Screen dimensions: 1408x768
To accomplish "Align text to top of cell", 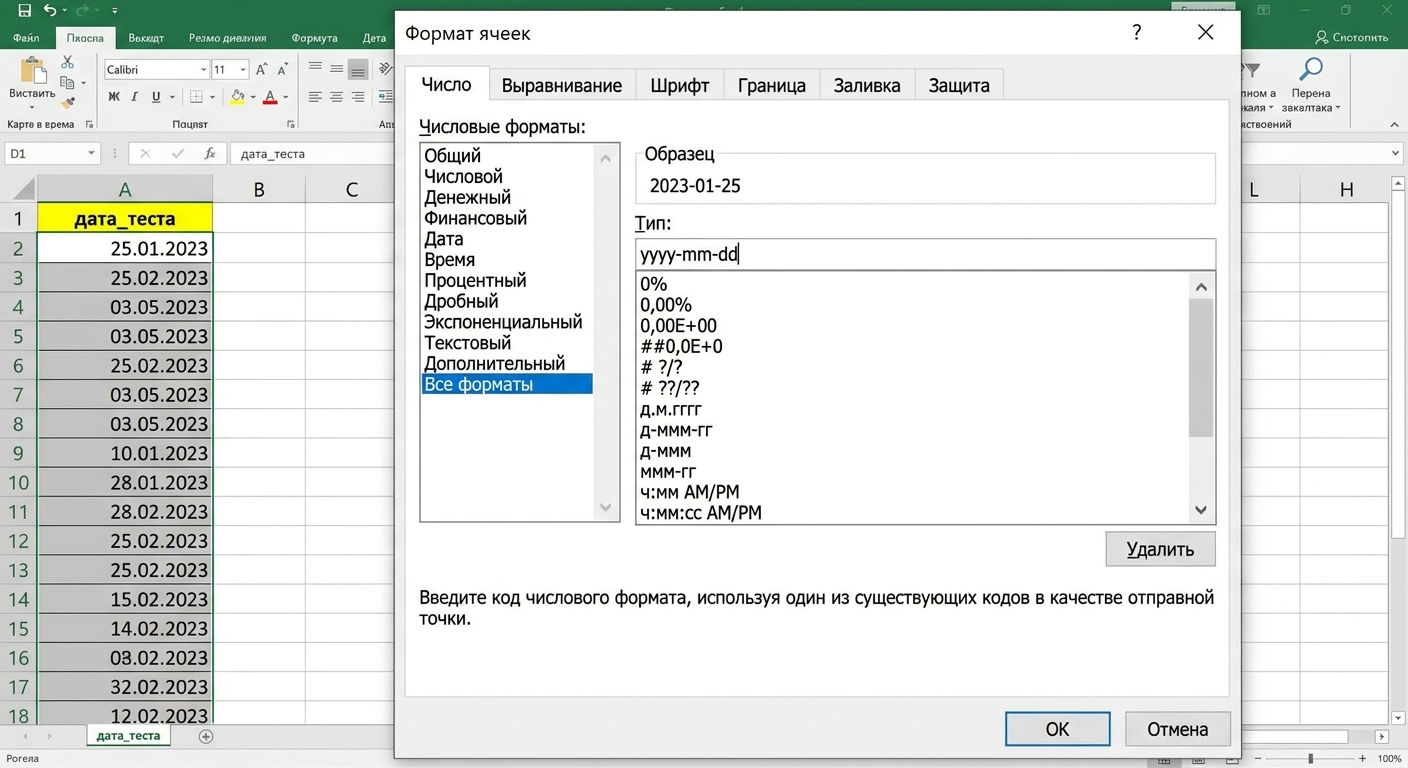I will 315,68.
